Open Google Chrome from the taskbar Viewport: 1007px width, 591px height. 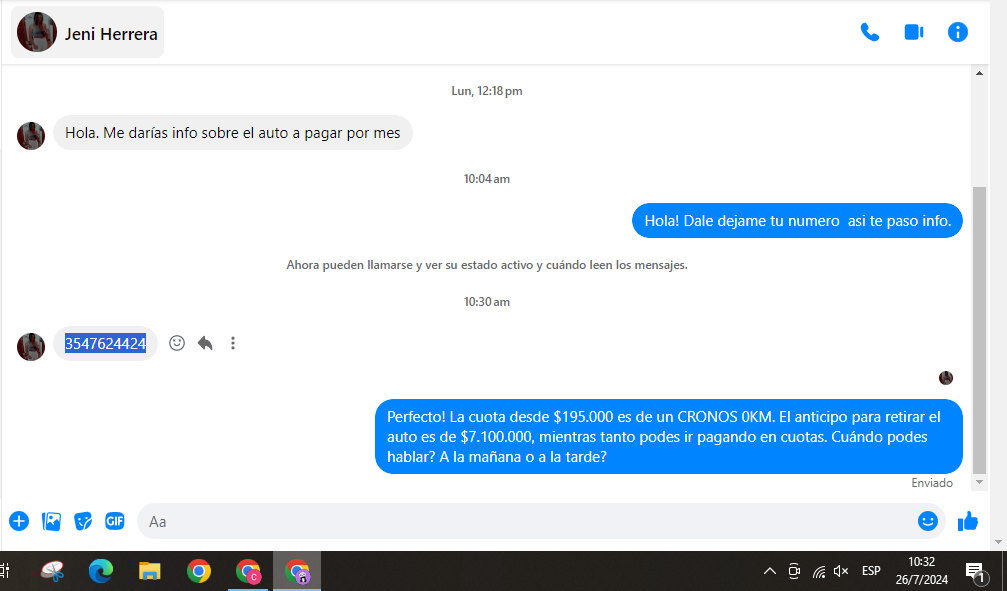coord(199,571)
